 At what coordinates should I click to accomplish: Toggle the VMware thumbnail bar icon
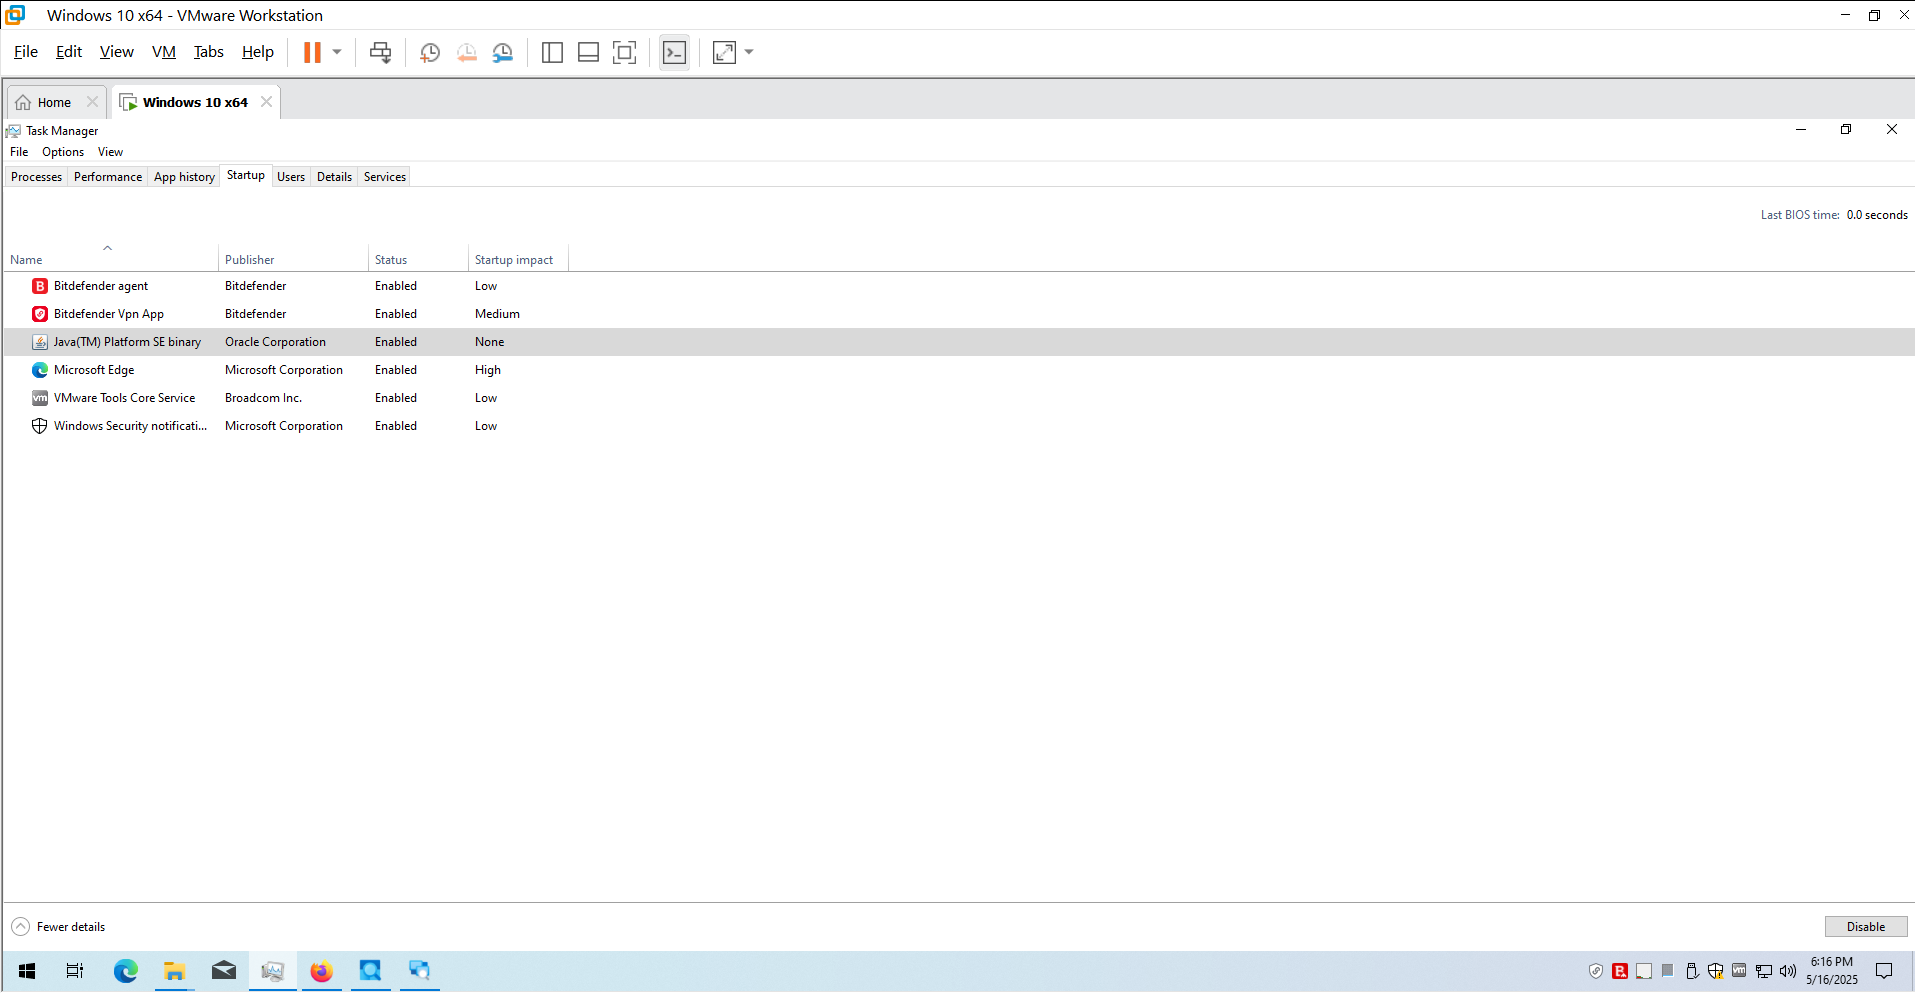[x=589, y=52]
